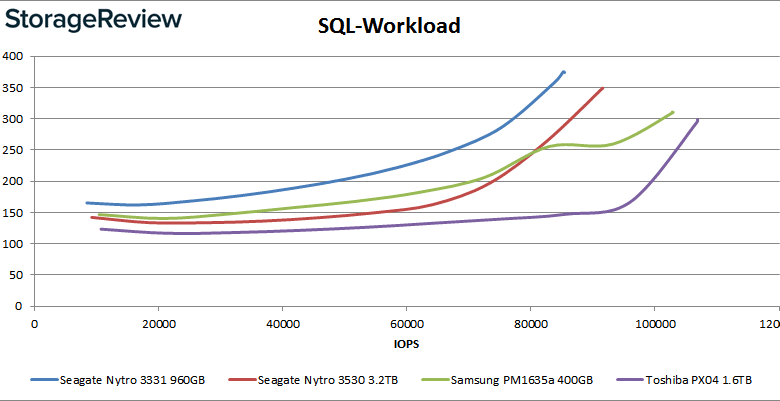Viewport: 780px width, 401px height.
Task: Click the IOPS axis label
Action: coord(405,345)
